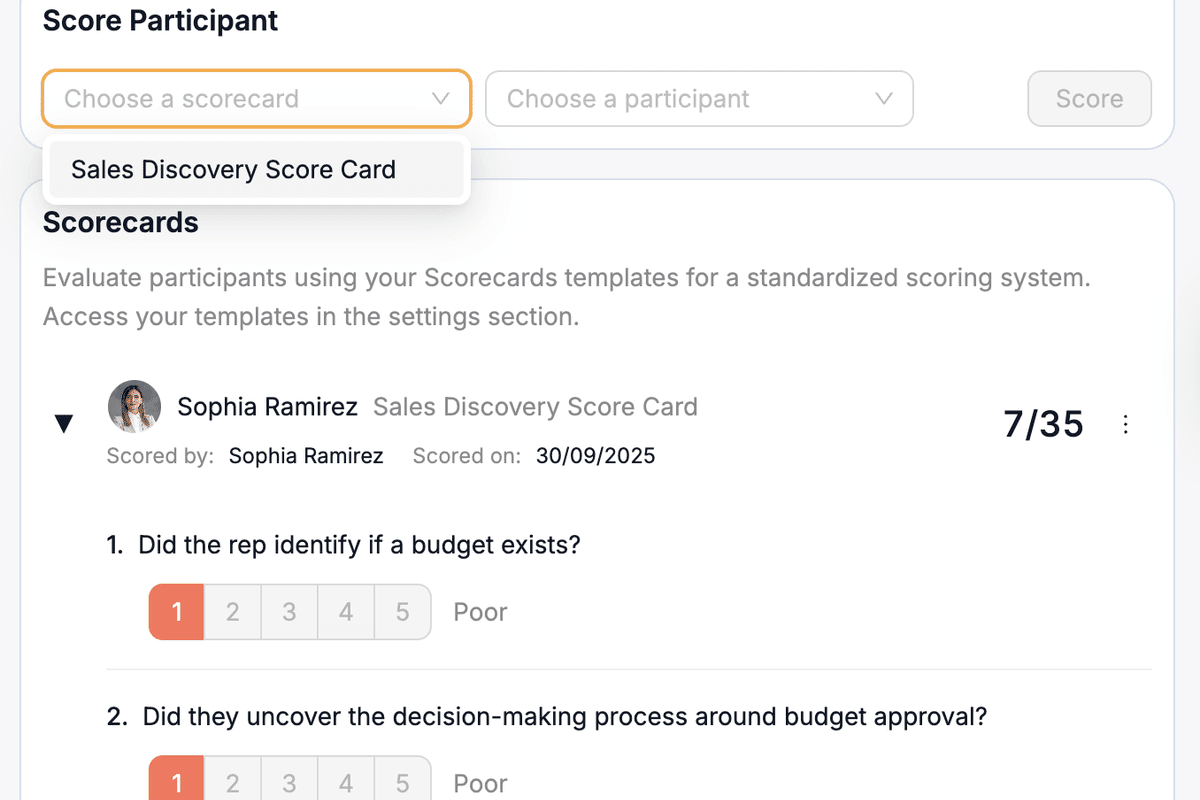Screen dimensions: 1200x800
Task: Select rating 3 for the budget question
Action: click(x=289, y=611)
